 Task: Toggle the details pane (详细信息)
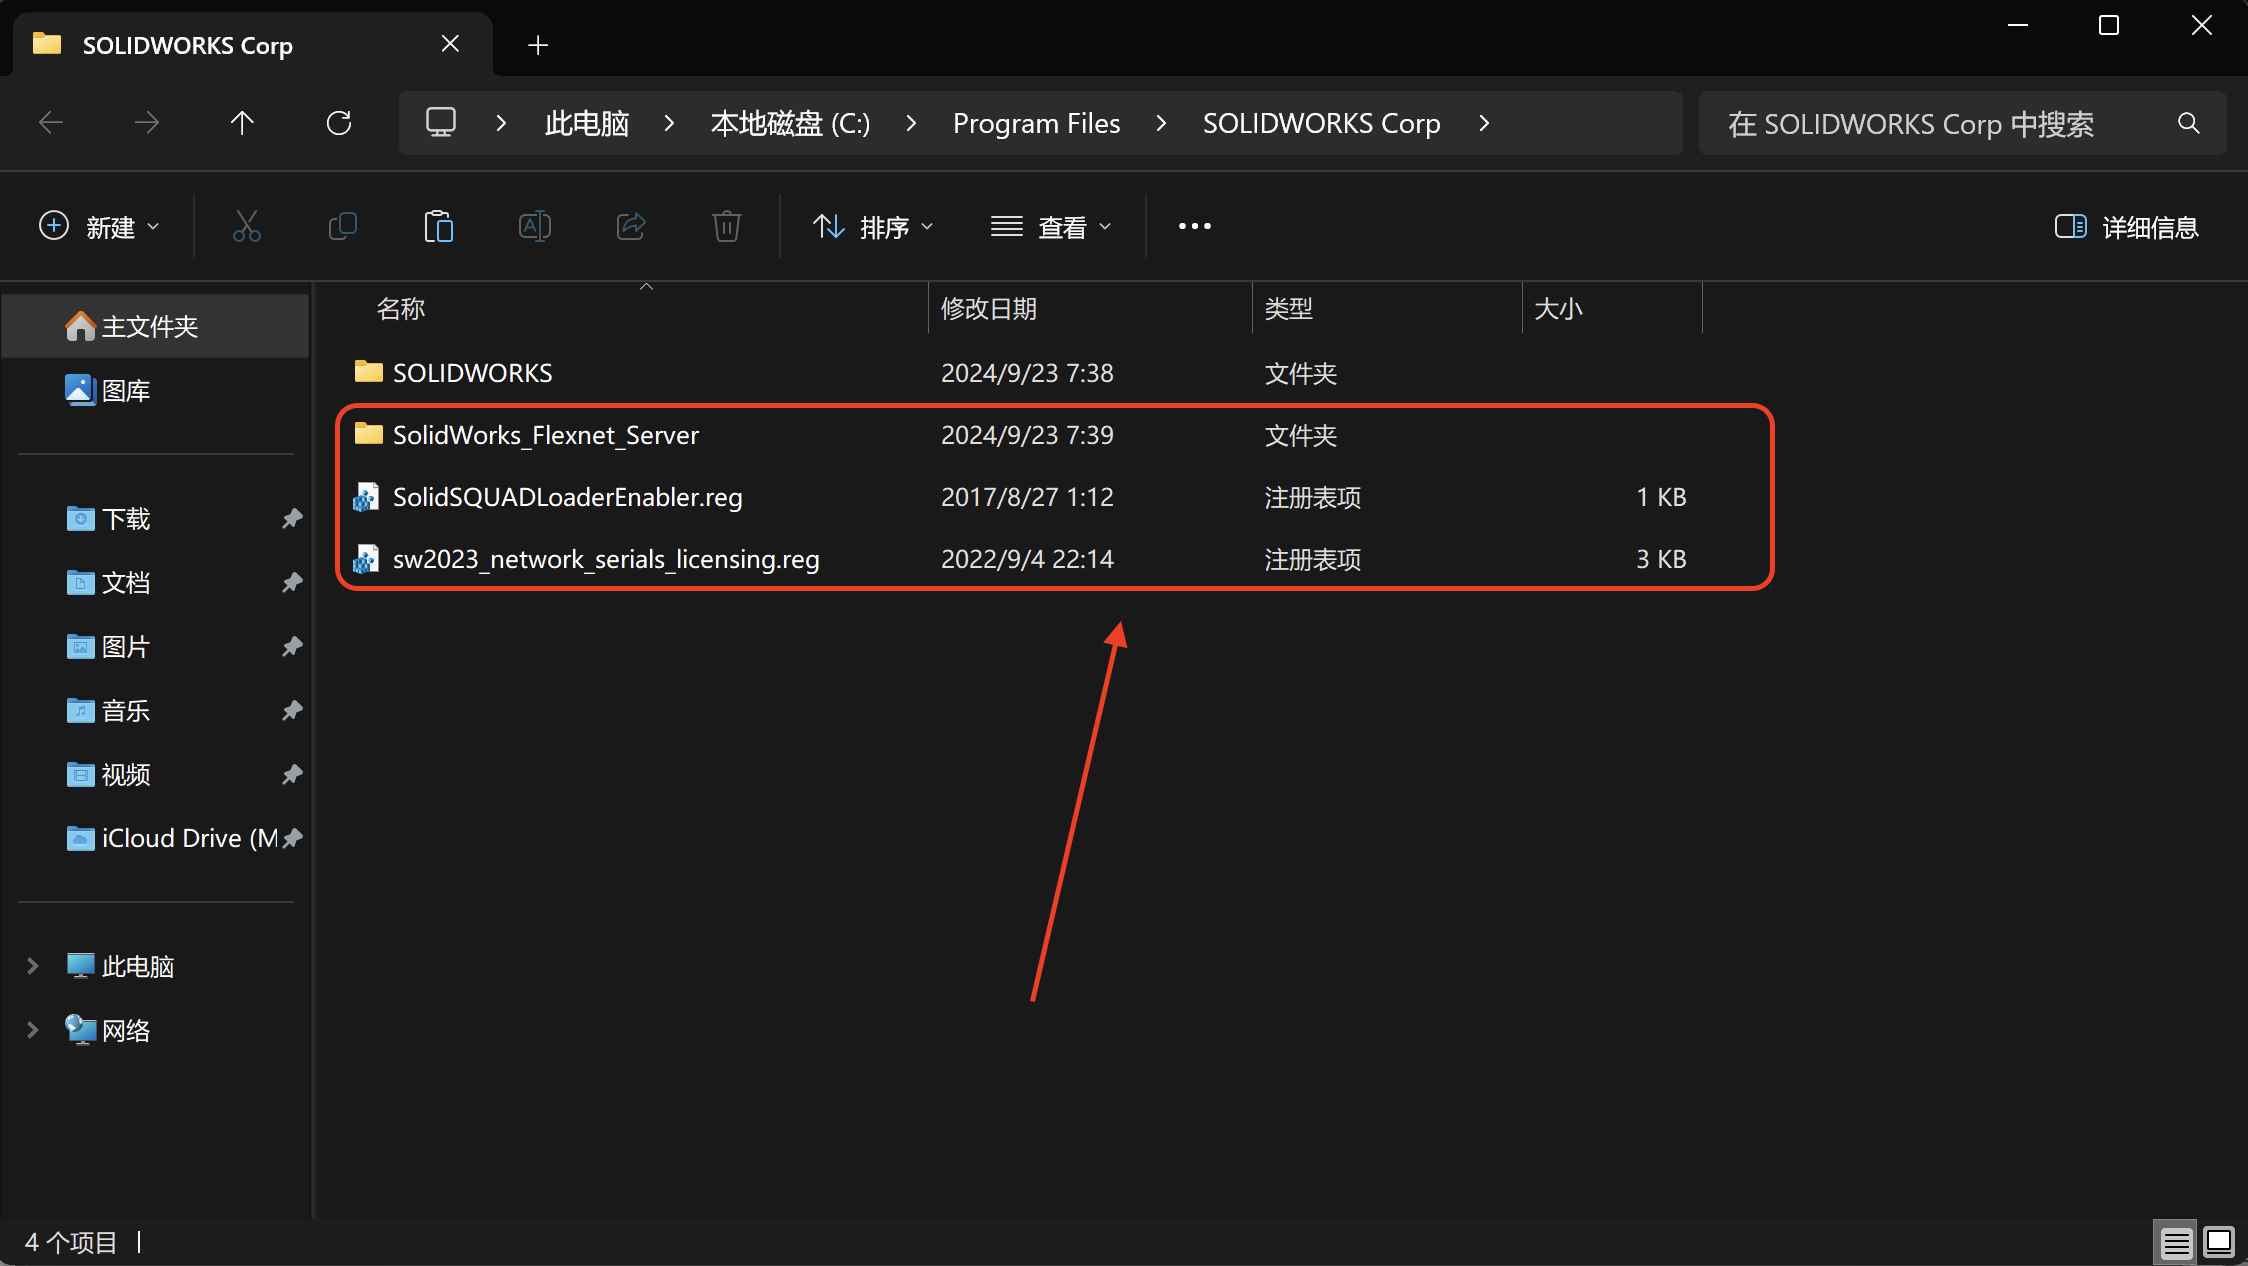click(x=2126, y=227)
